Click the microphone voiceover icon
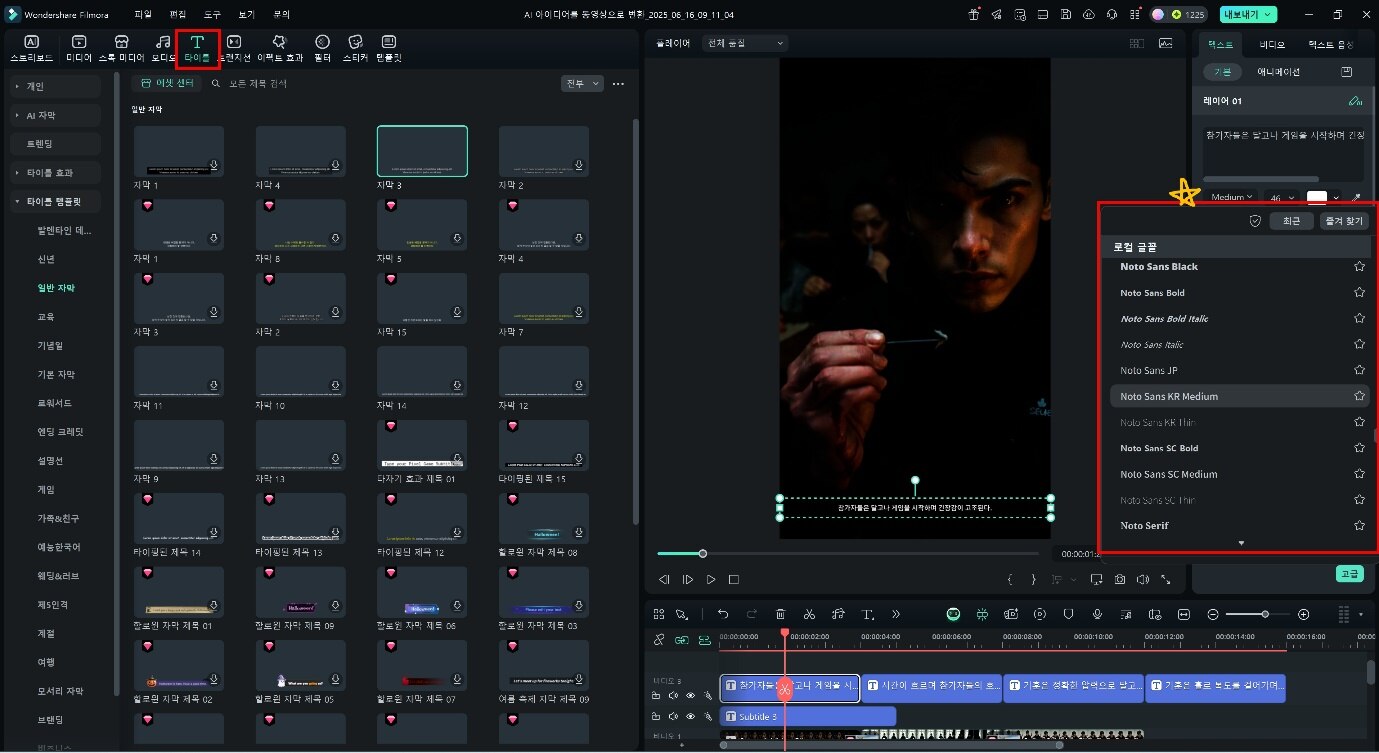Image resolution: width=1379 pixels, height=753 pixels. pos(1097,614)
